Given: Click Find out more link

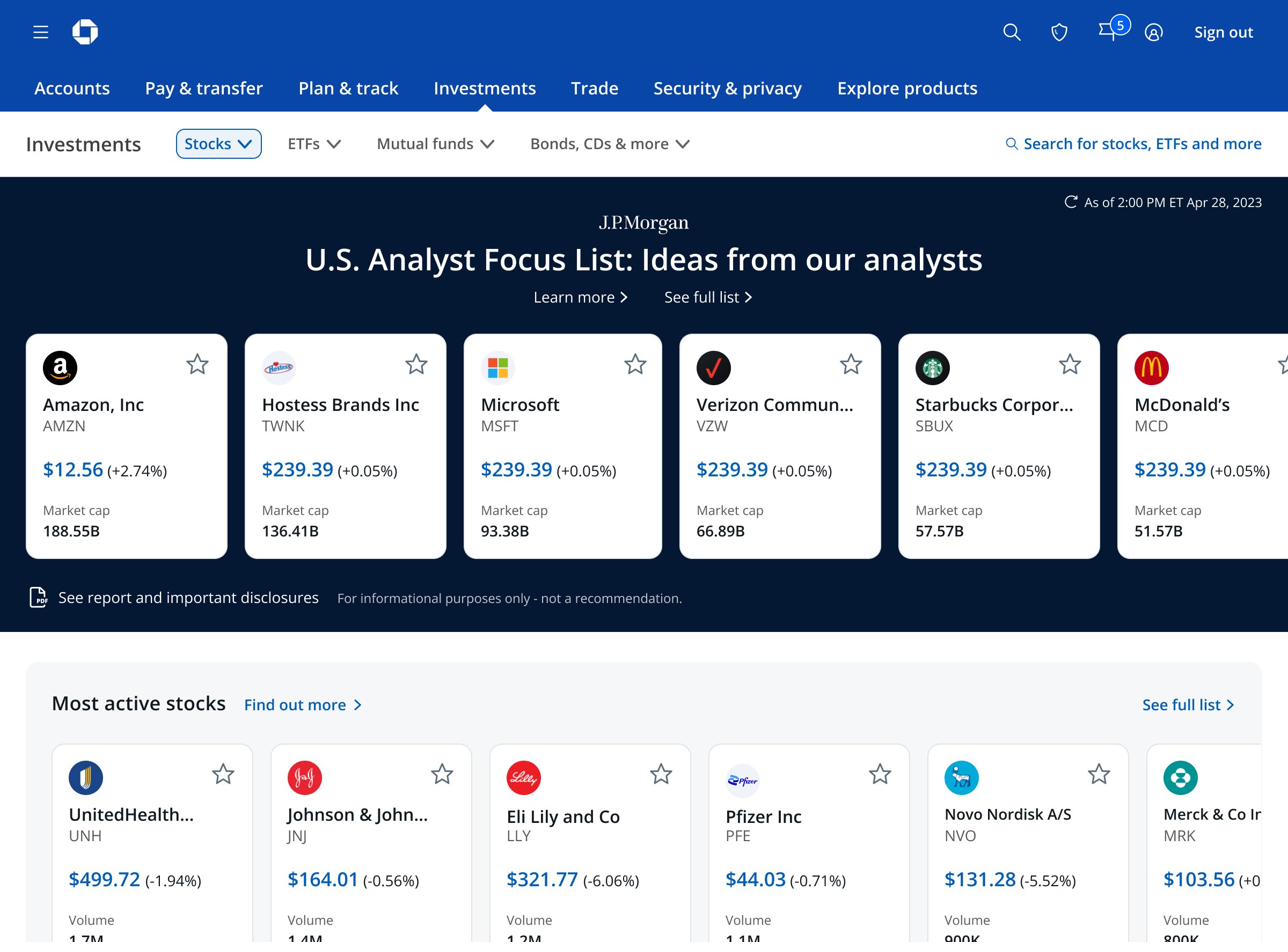Looking at the screenshot, I should pos(303,705).
